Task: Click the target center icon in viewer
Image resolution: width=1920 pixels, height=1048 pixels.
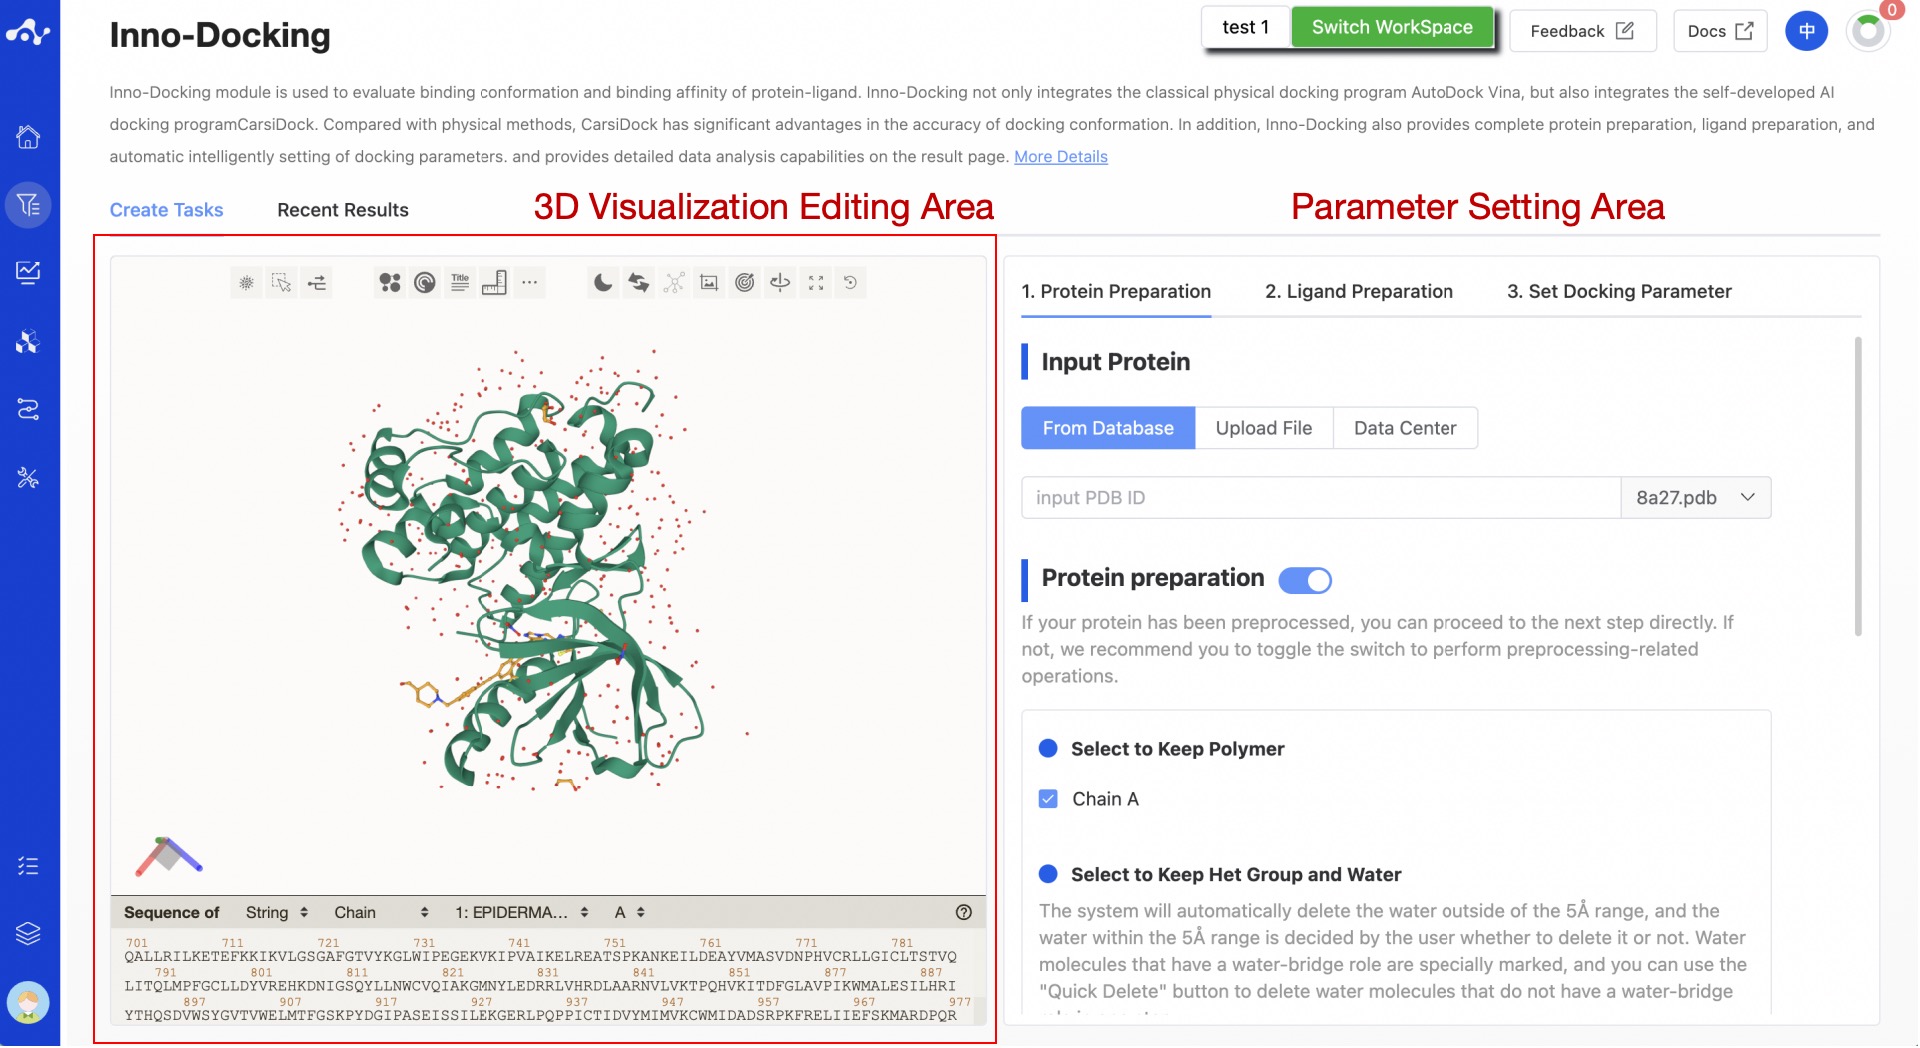Action: (745, 283)
